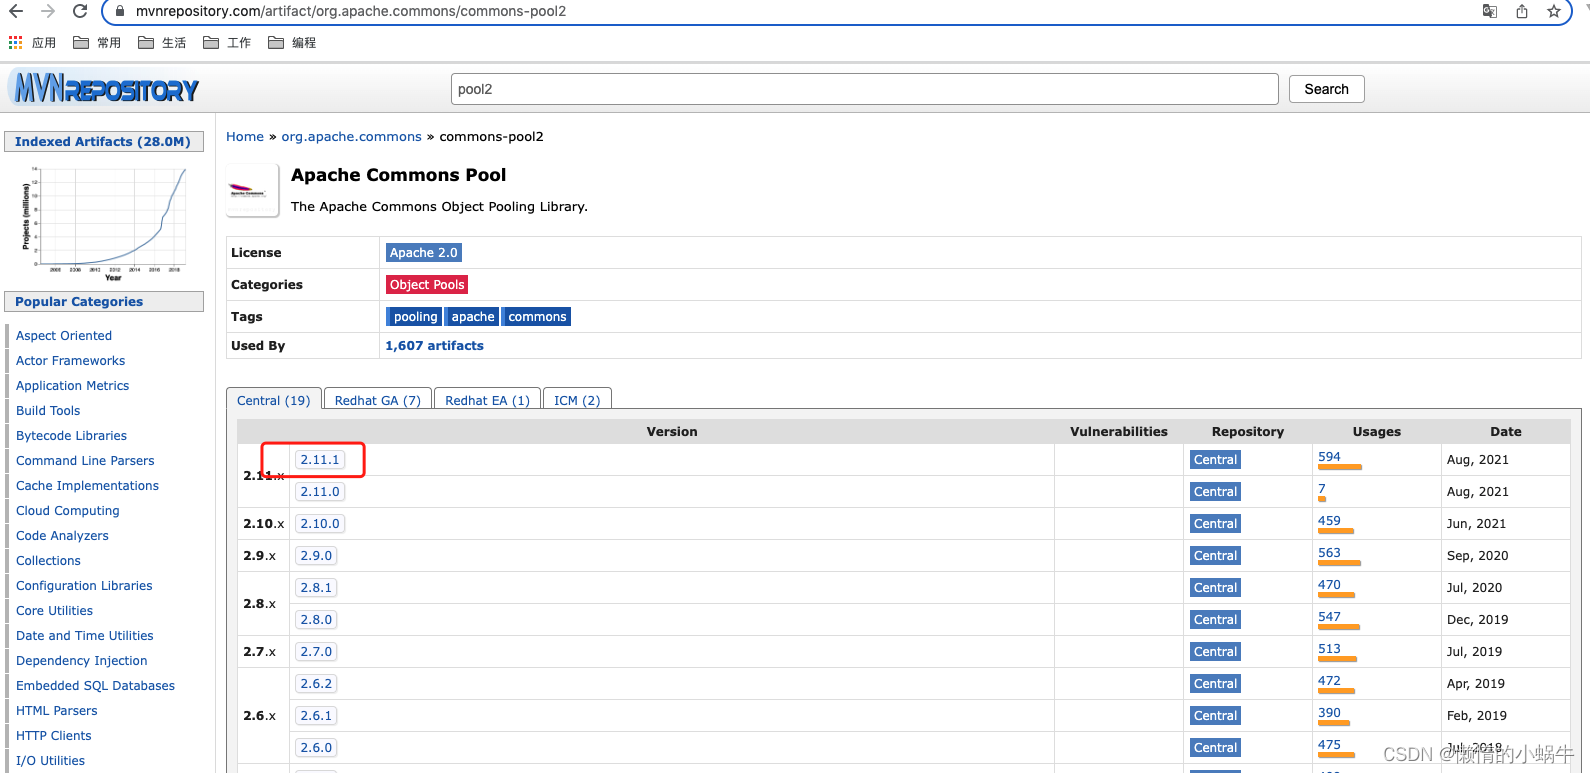
Task: Click the Object Pools category badge
Action: [x=427, y=285]
